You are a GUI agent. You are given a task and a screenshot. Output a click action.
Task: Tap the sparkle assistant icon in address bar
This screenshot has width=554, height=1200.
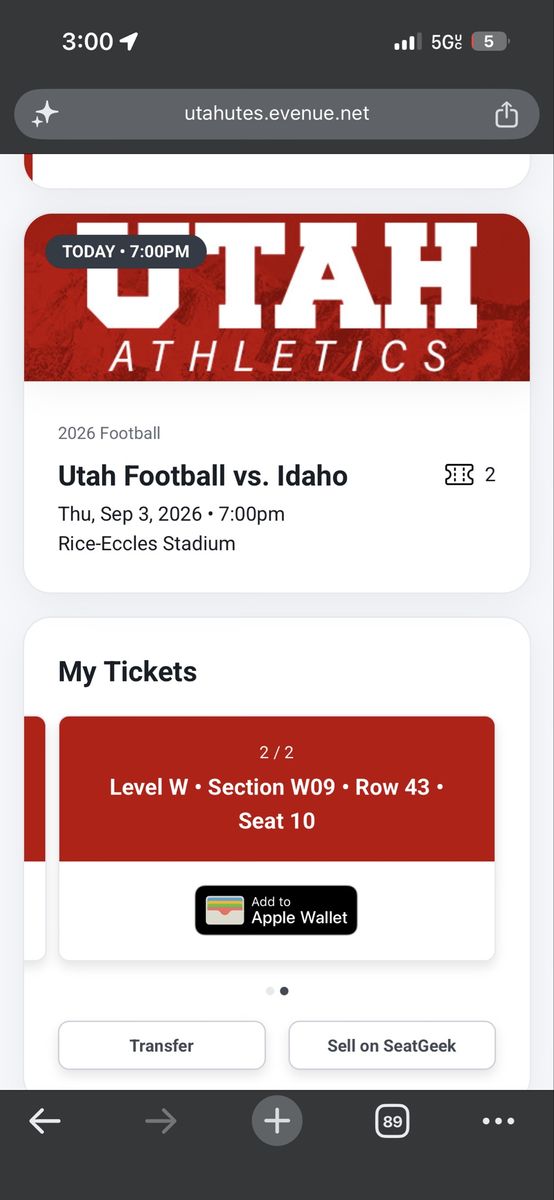coord(45,114)
